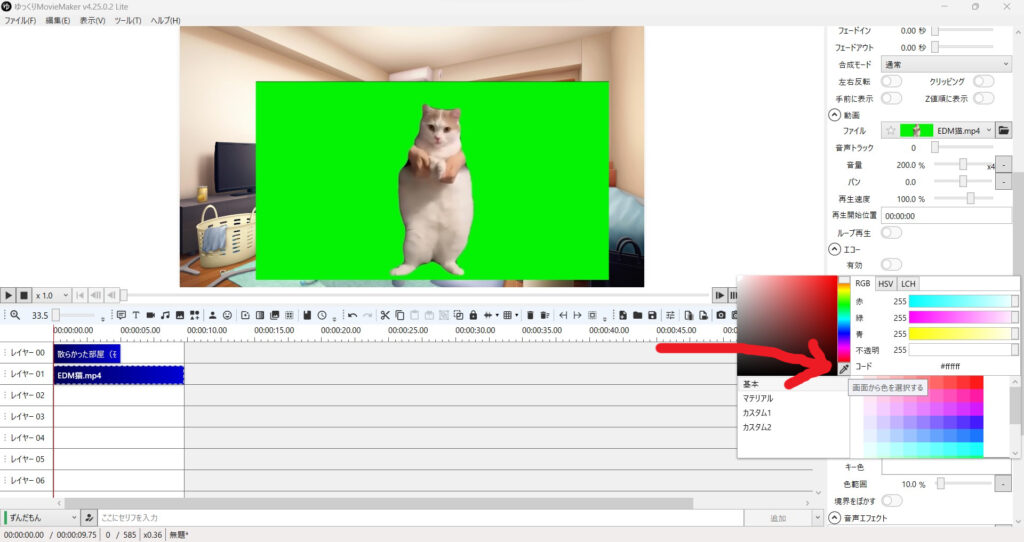The height and width of the screenshot is (542, 1024).
Task: Open the ファイル(F) menu
Action: pos(20,20)
